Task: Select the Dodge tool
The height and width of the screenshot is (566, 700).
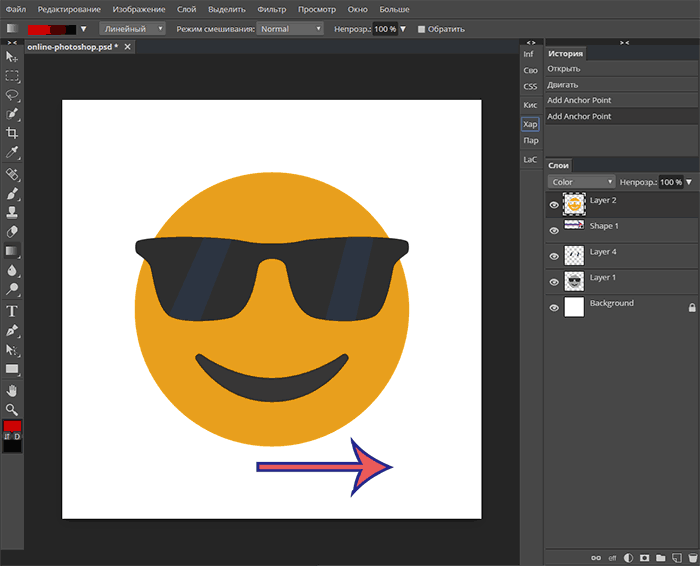Action: (x=12, y=289)
